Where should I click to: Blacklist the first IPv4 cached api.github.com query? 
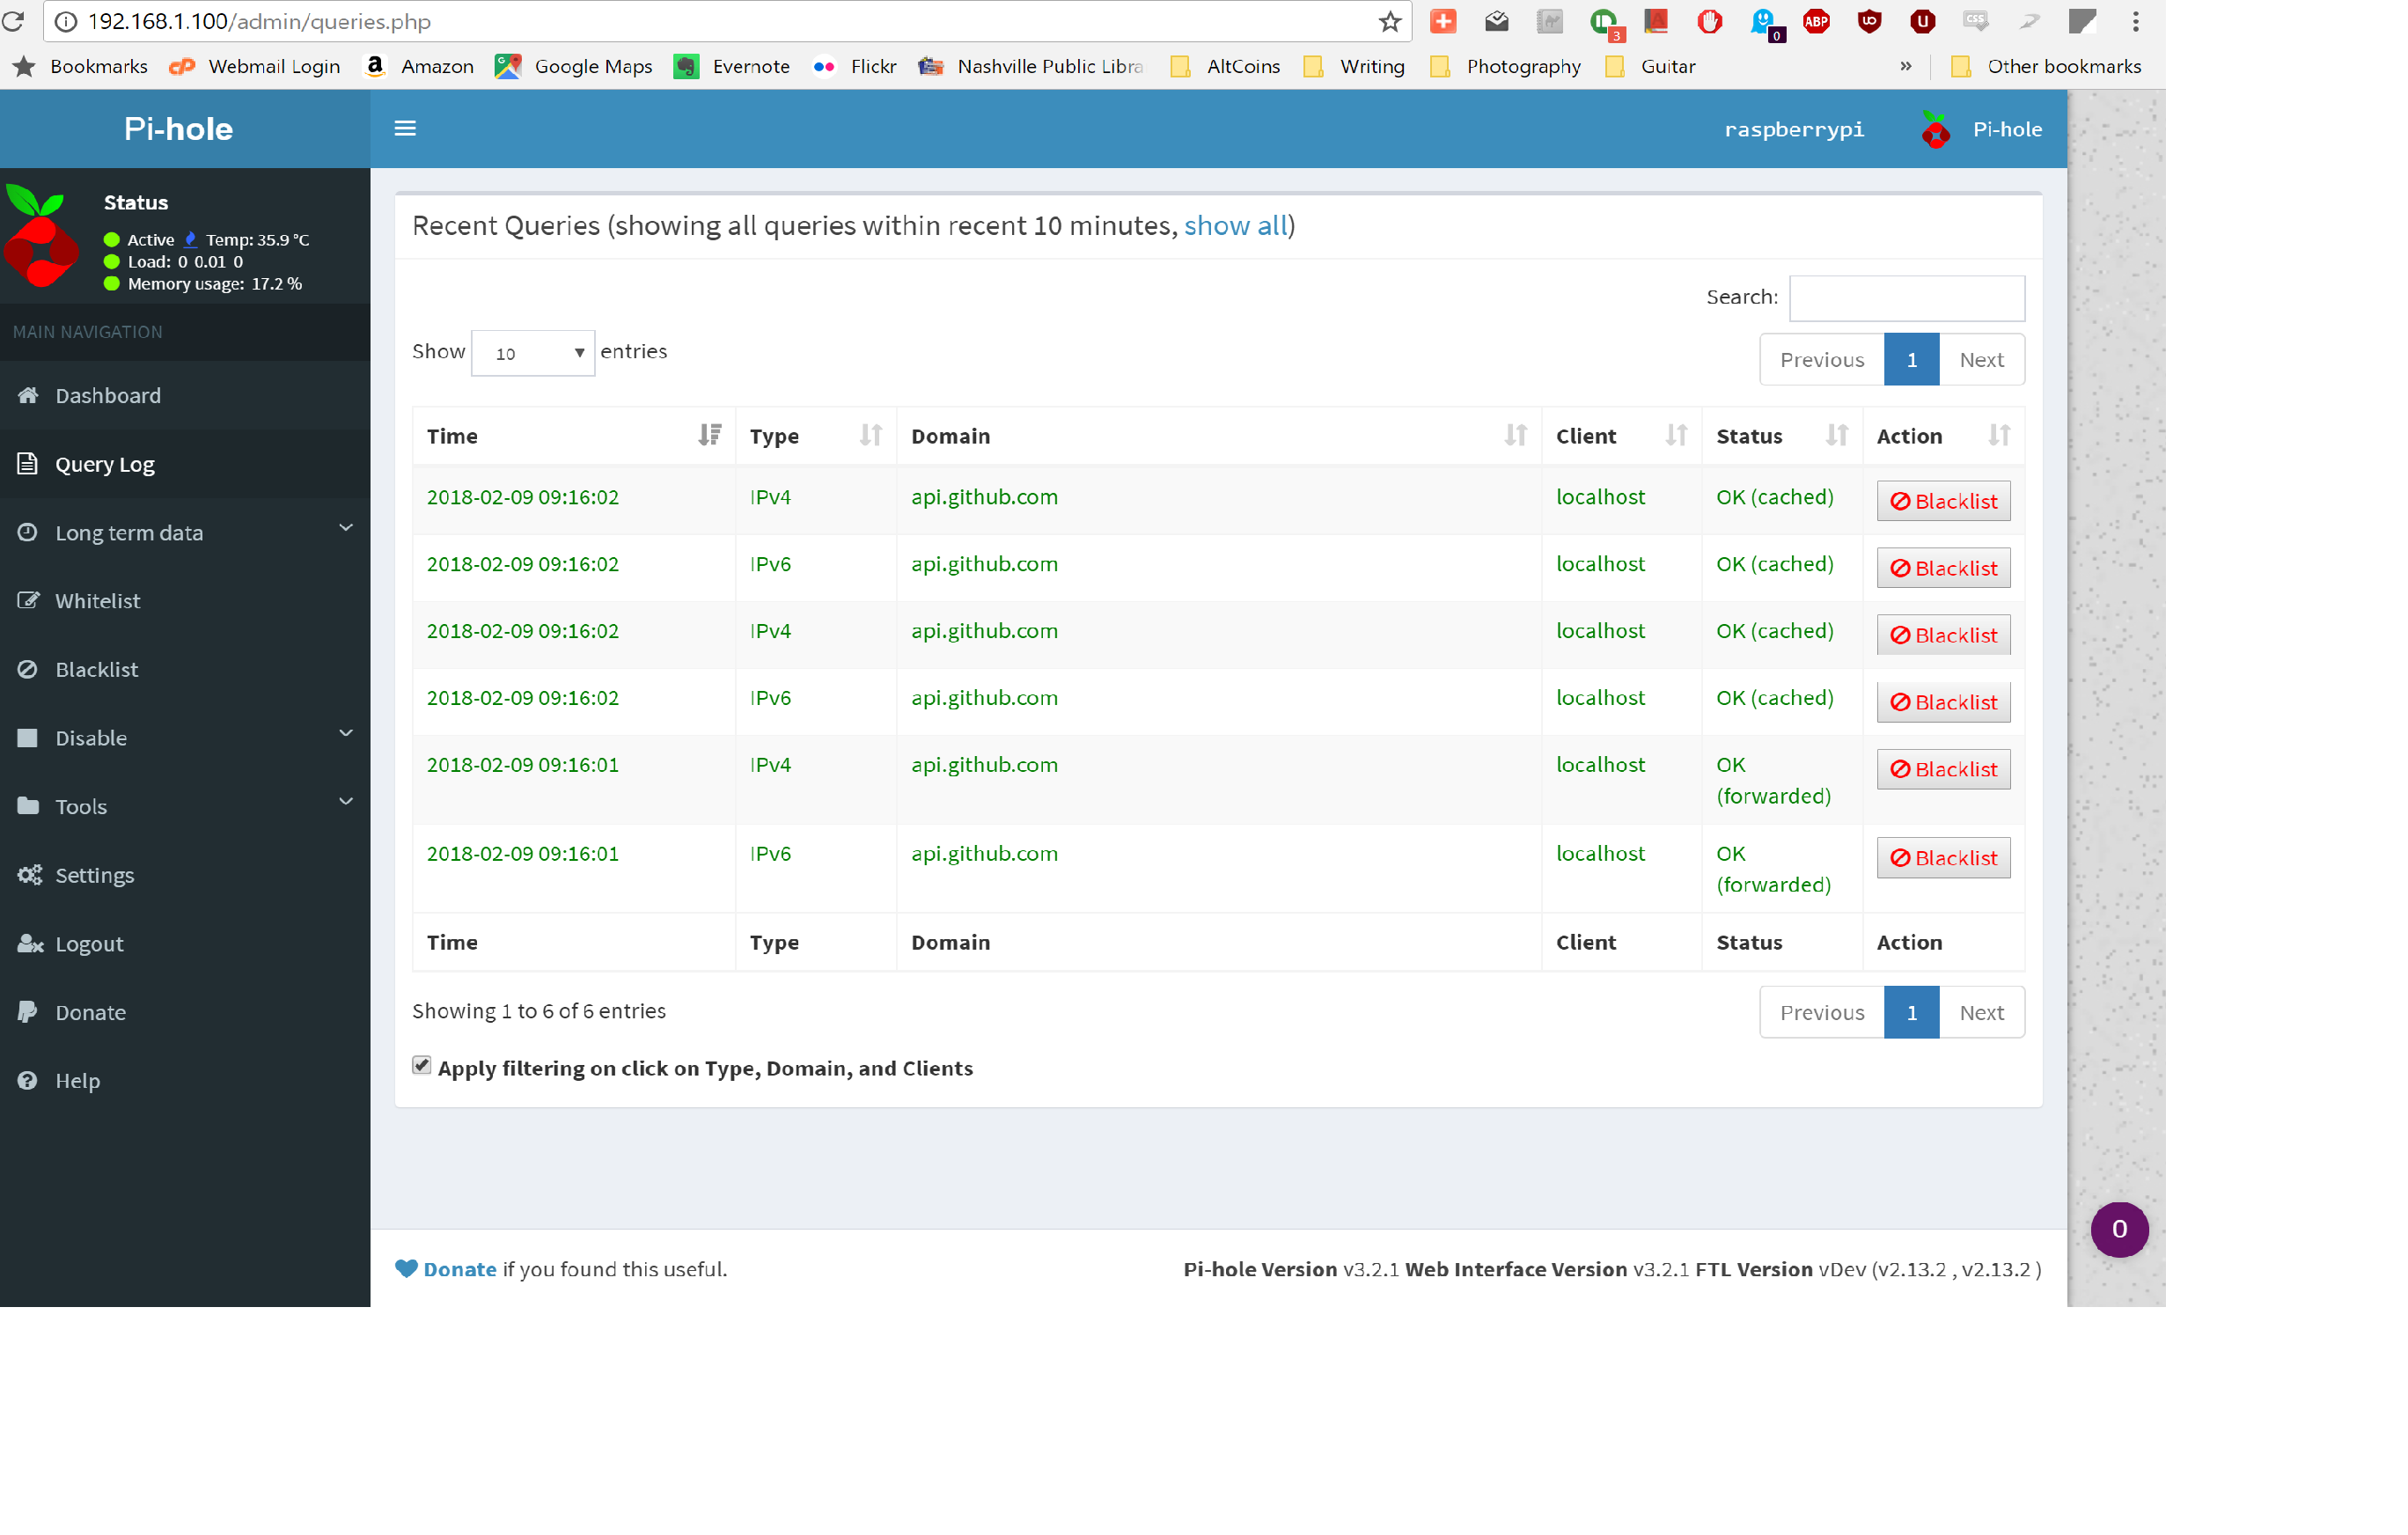pyautogui.click(x=1943, y=501)
